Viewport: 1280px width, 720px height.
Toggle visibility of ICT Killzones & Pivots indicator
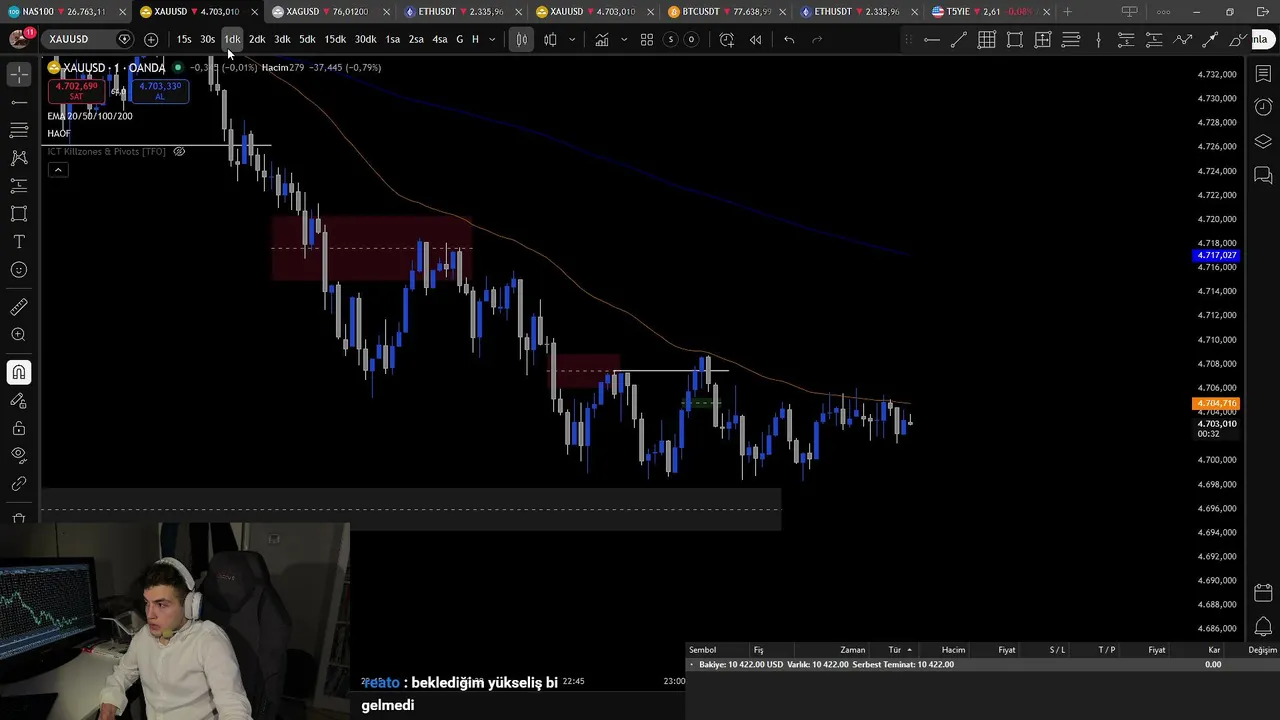(x=179, y=152)
